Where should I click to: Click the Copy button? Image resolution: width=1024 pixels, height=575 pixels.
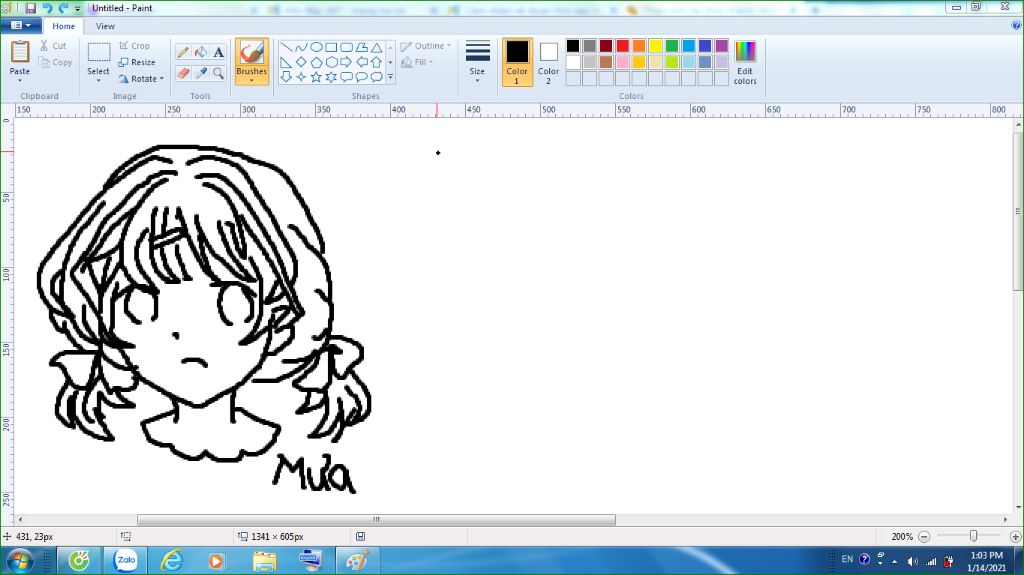[x=55, y=62]
